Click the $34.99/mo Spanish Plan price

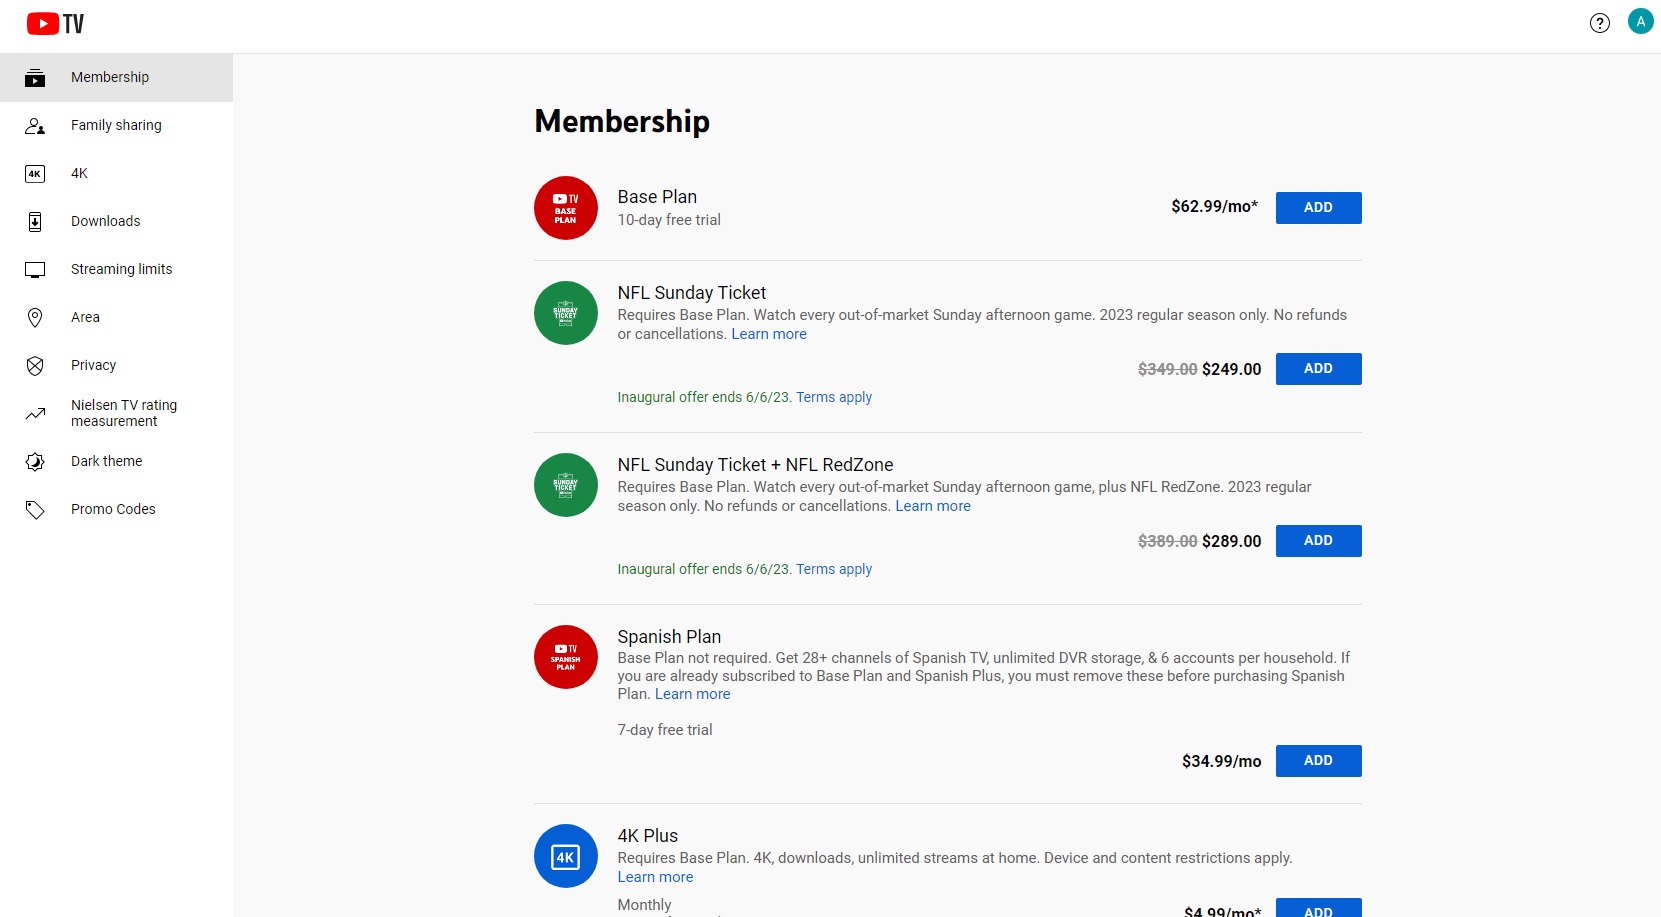click(1222, 761)
